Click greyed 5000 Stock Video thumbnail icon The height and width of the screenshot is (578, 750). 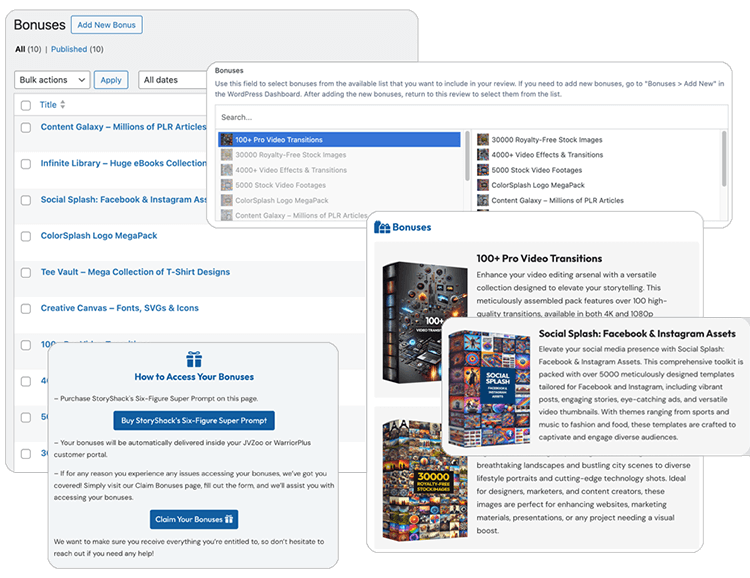pyautogui.click(x=227, y=185)
